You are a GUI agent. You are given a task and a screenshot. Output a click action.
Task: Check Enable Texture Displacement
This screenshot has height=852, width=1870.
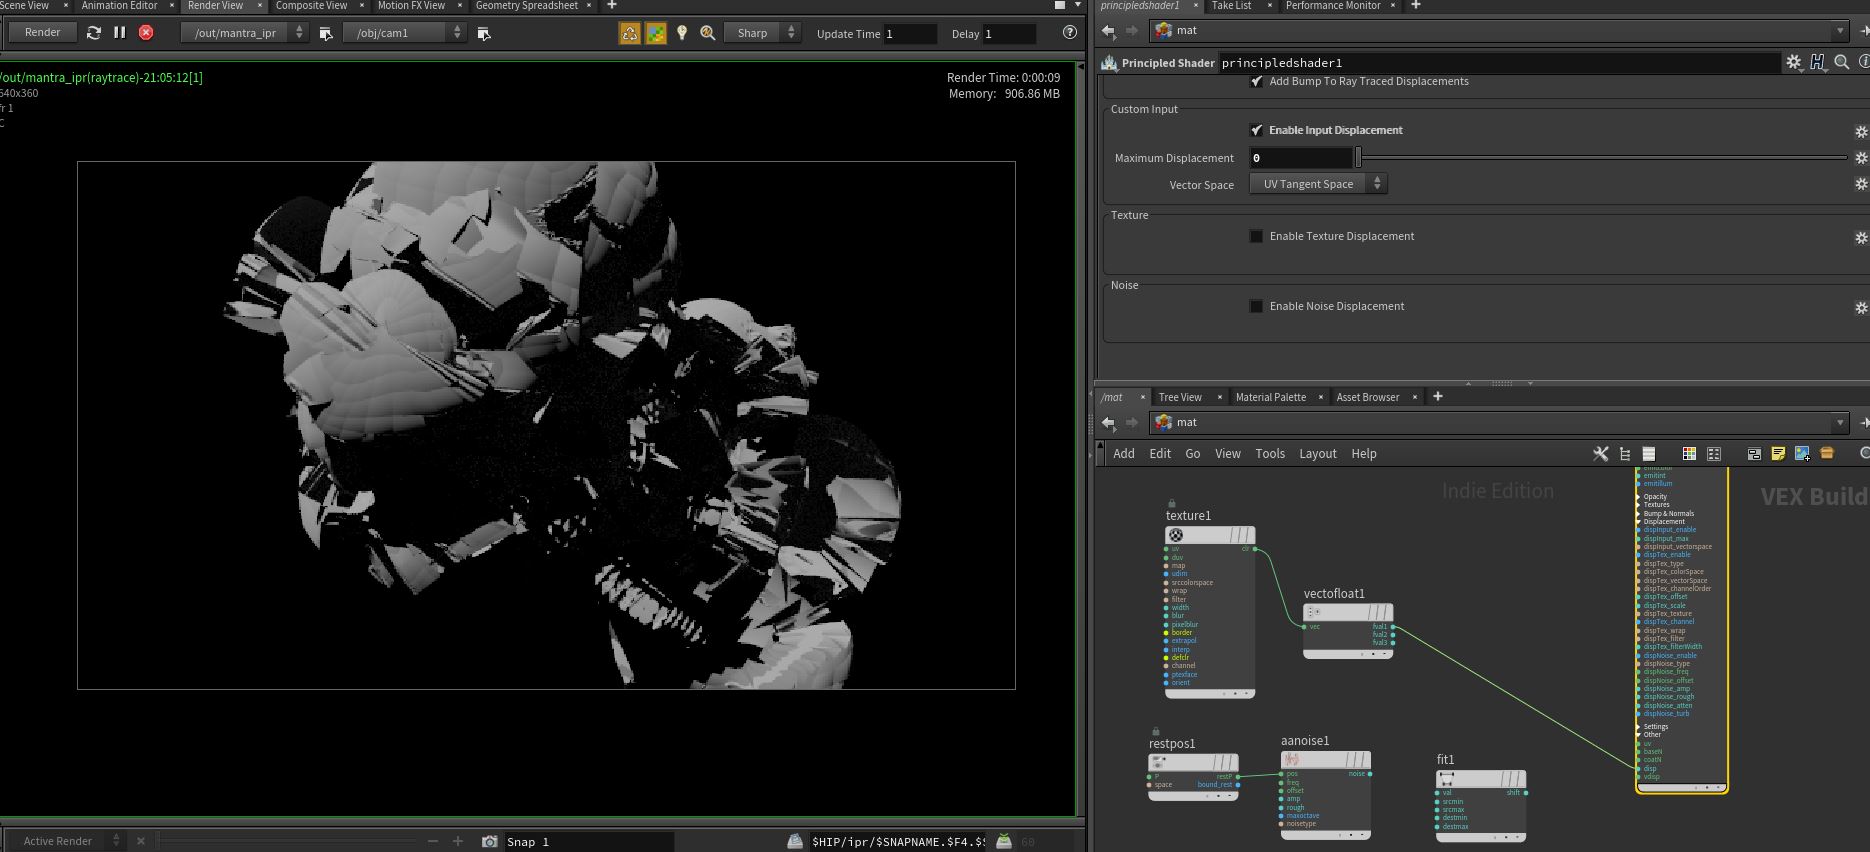point(1257,236)
